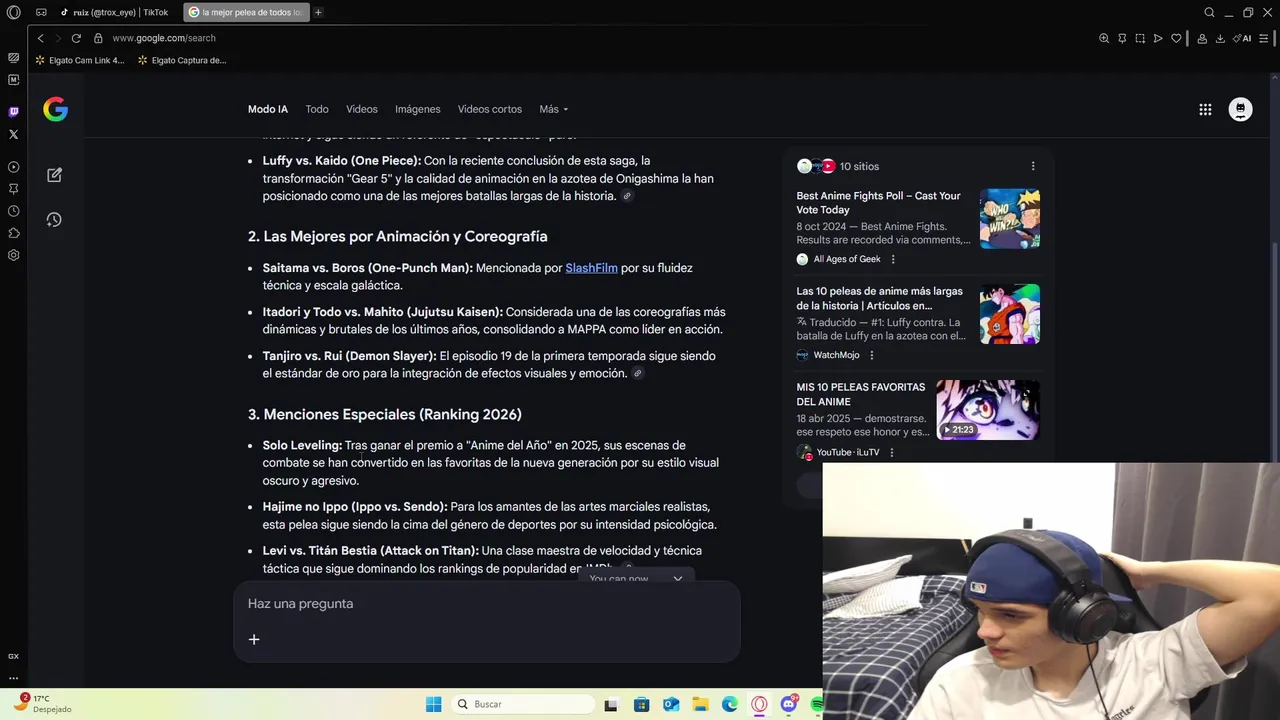The height and width of the screenshot is (720, 1280).
Task: Open weather widget showing 17°C
Action: (x=42, y=703)
